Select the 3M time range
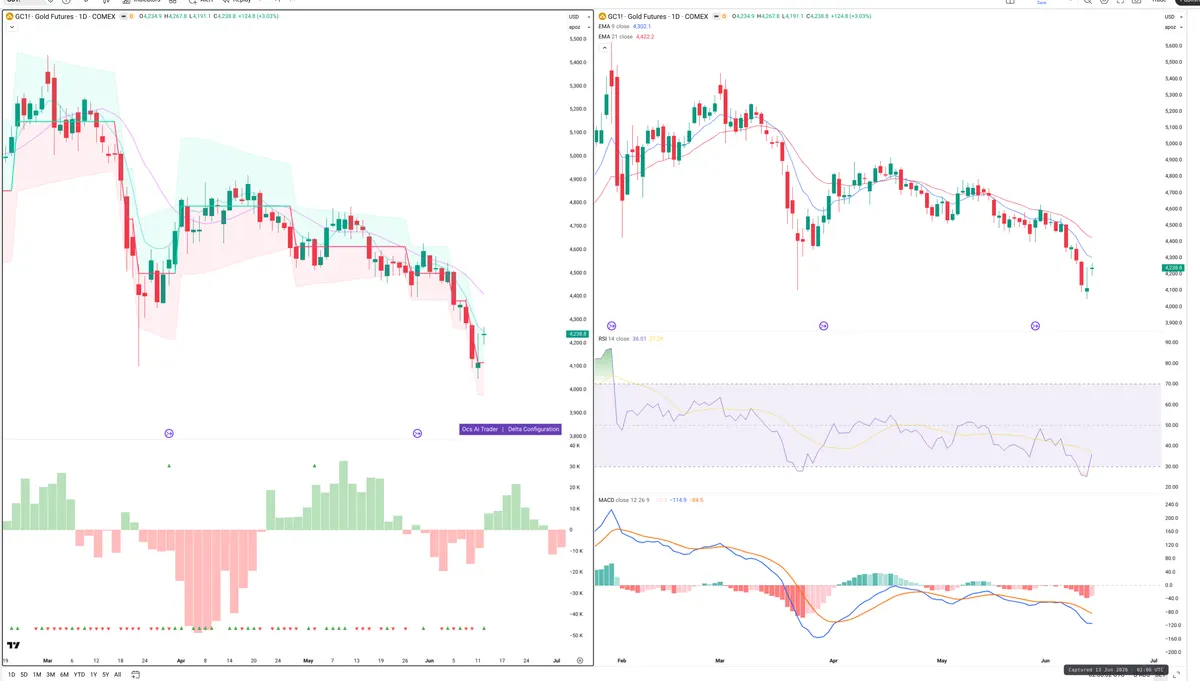1200x681 pixels. 51,674
